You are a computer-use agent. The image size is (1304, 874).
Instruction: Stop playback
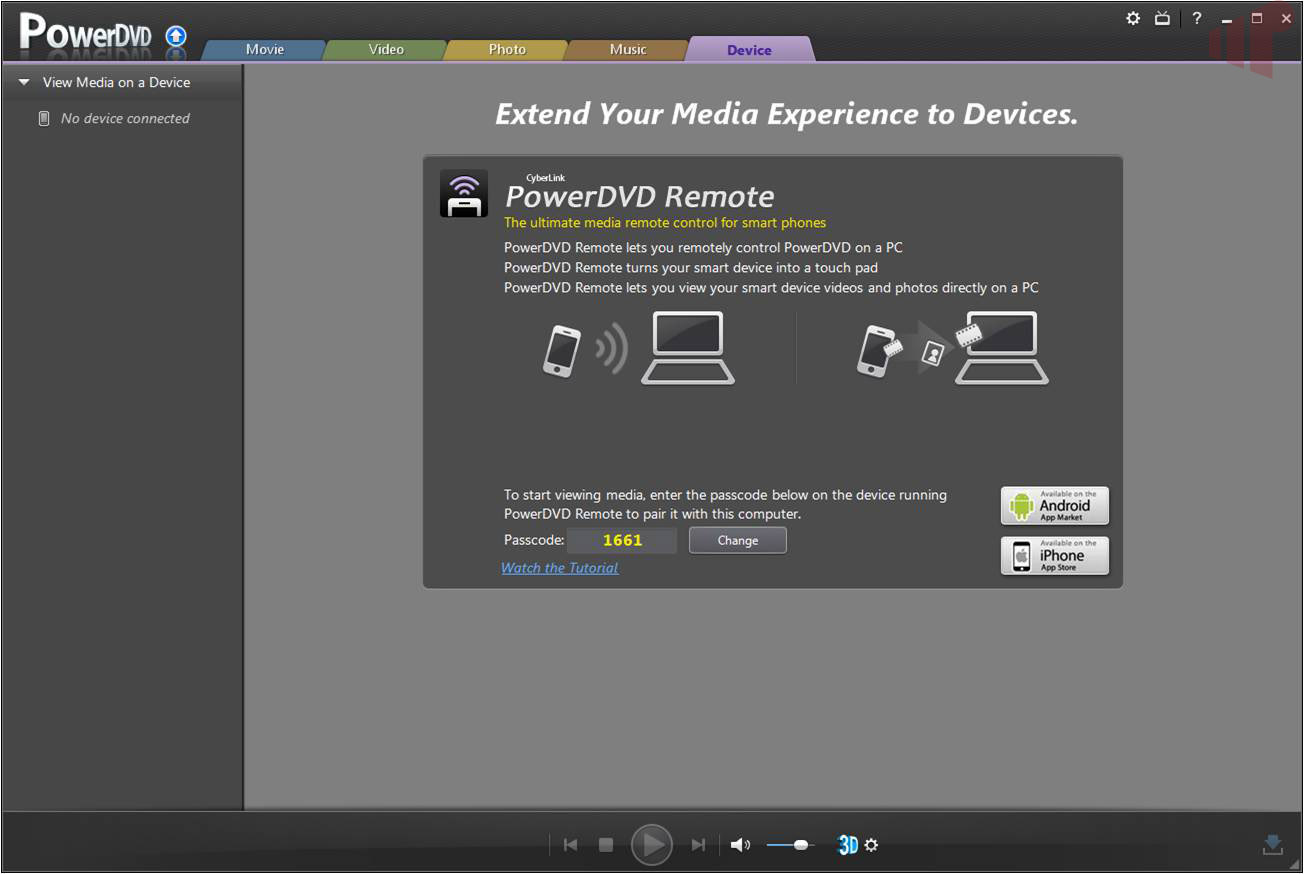point(605,845)
